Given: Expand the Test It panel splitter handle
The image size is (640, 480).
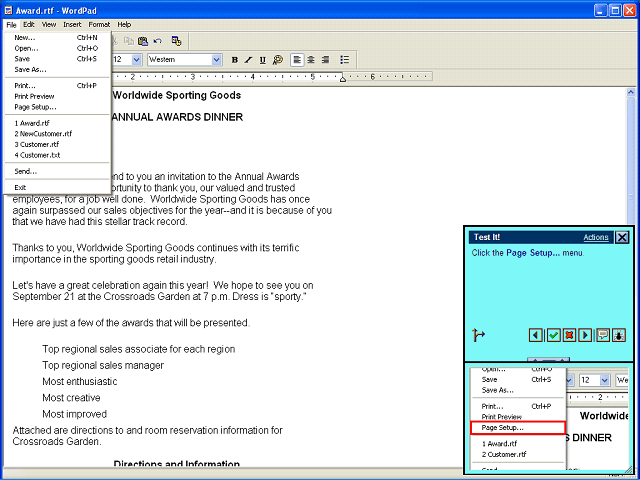Looking at the screenshot, I should [549, 360].
